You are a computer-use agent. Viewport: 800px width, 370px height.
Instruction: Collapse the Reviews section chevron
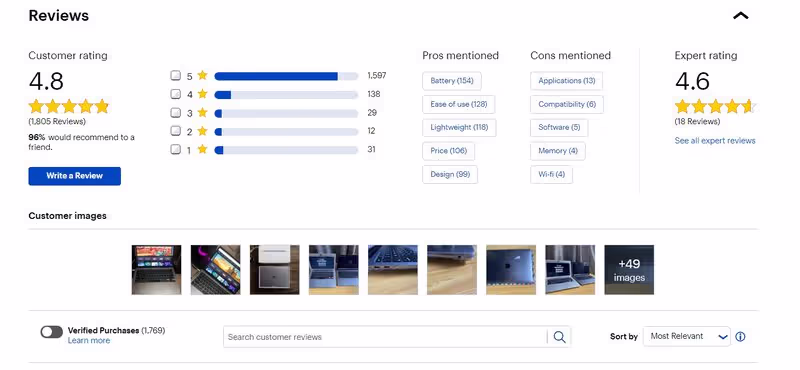[740, 16]
